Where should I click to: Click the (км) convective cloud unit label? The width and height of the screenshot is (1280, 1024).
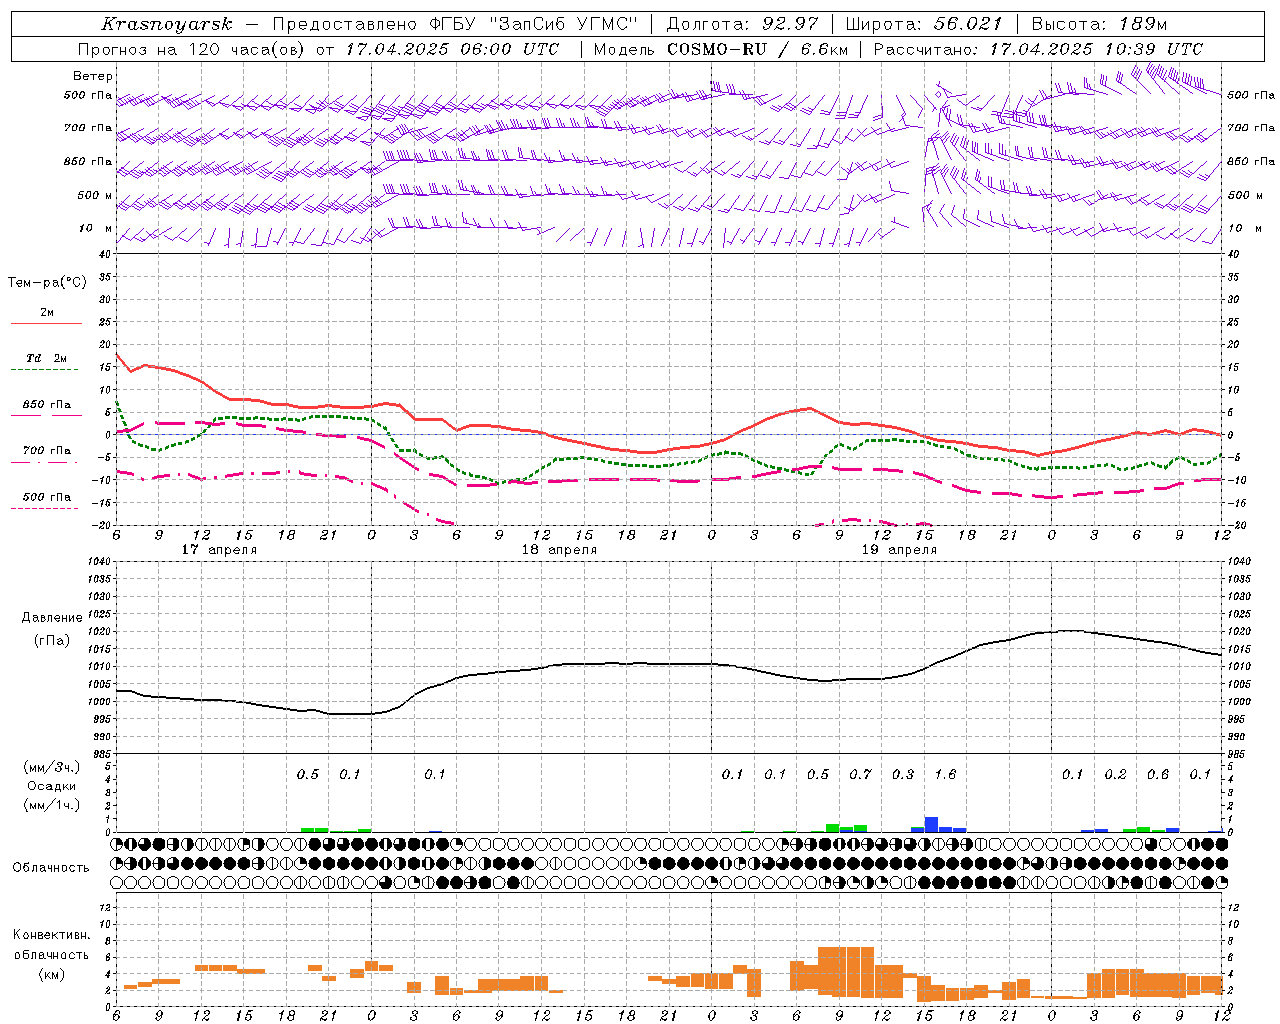[52, 974]
